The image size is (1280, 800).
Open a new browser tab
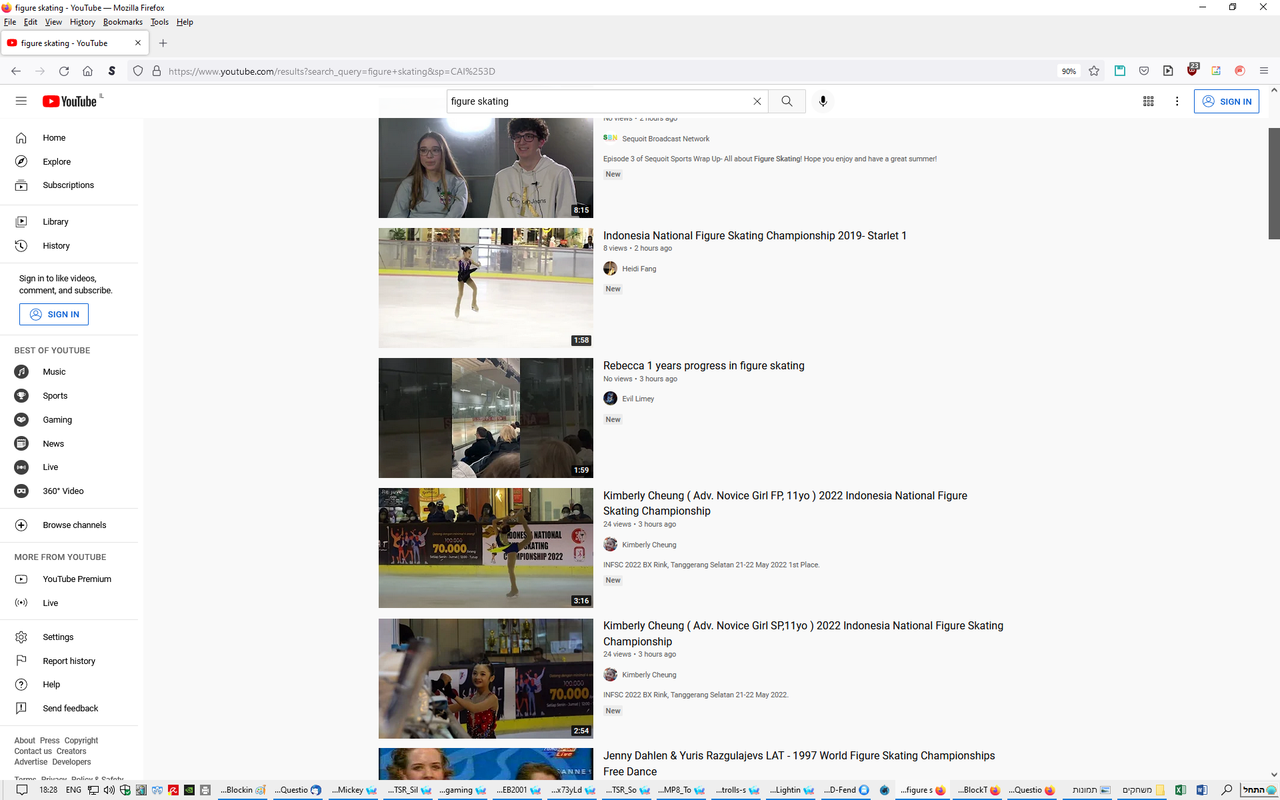[x=163, y=43]
